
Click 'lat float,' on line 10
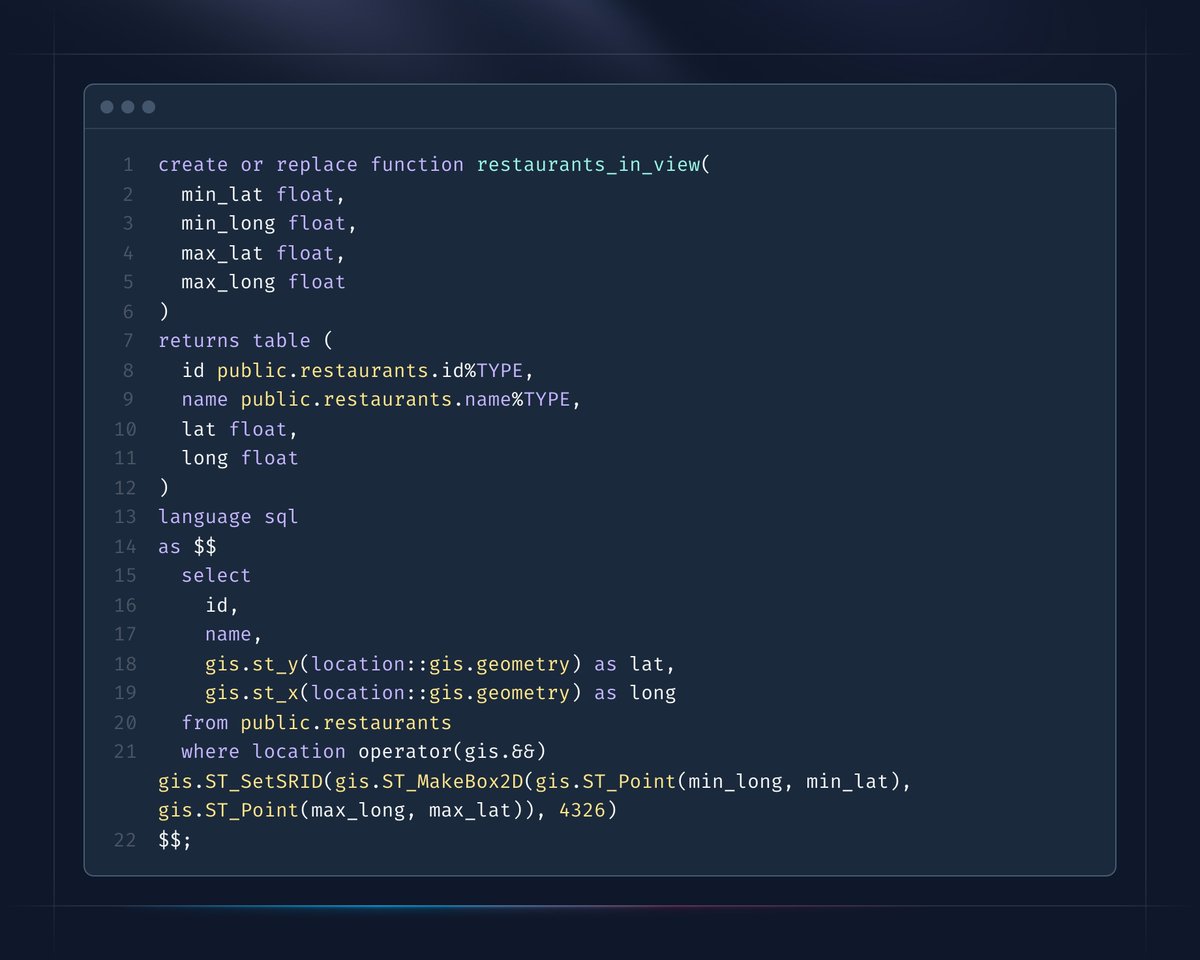pyautogui.click(x=240, y=429)
